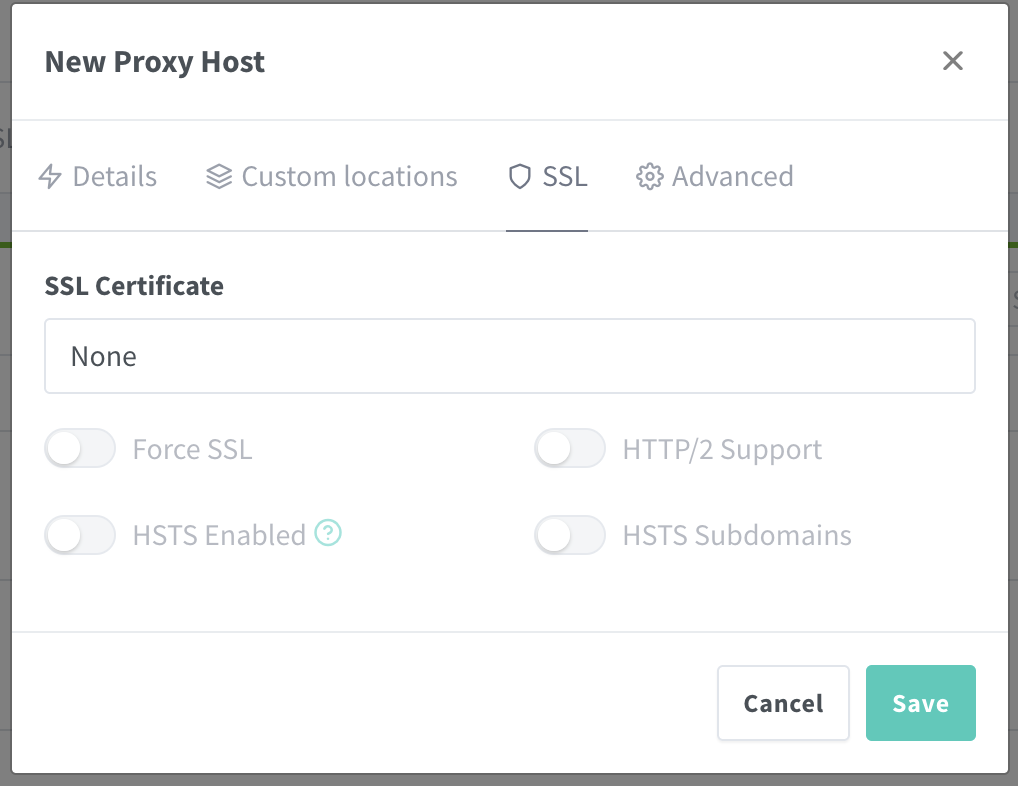Enable HSTS Subdomains switch
This screenshot has width=1018, height=786.
click(570, 535)
